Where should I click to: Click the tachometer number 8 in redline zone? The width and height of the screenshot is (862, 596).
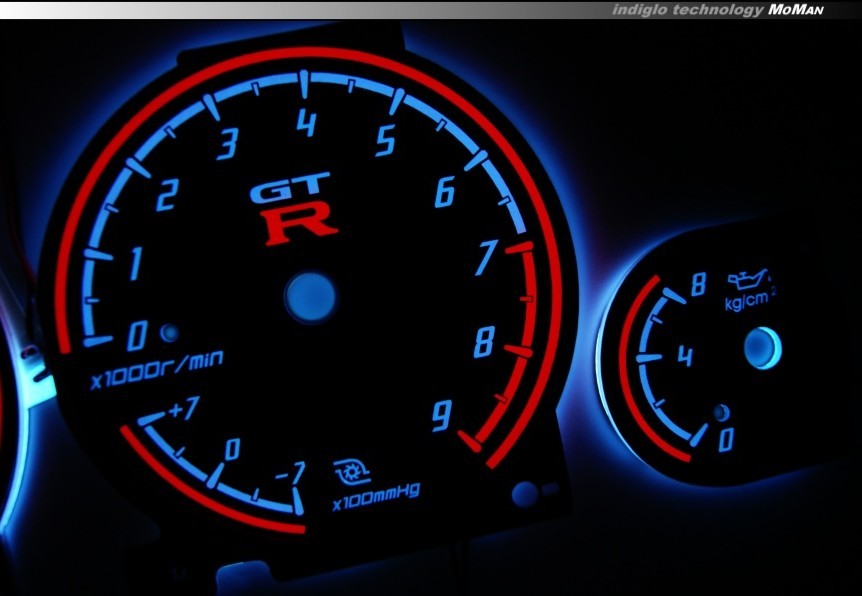click(484, 341)
